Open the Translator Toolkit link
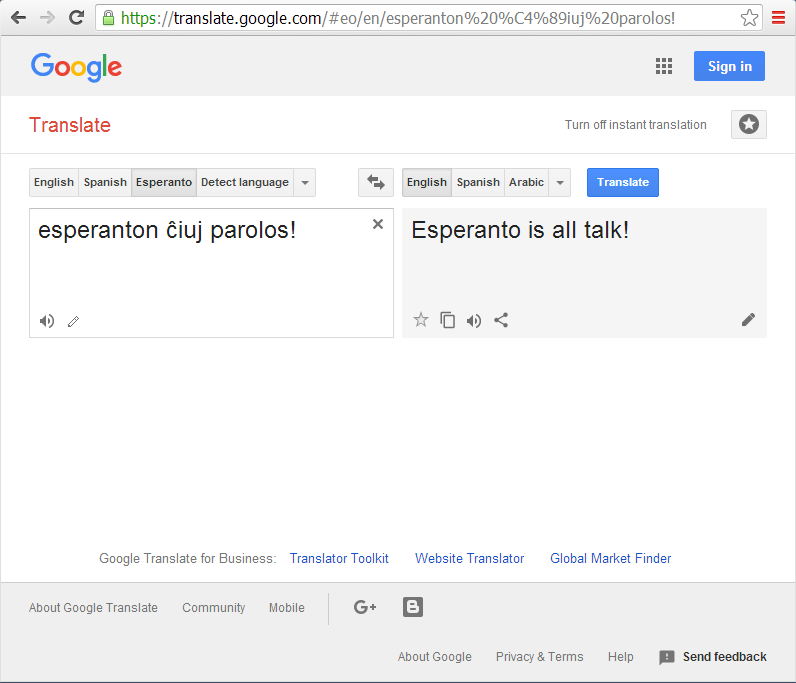The image size is (796, 683). pos(339,558)
